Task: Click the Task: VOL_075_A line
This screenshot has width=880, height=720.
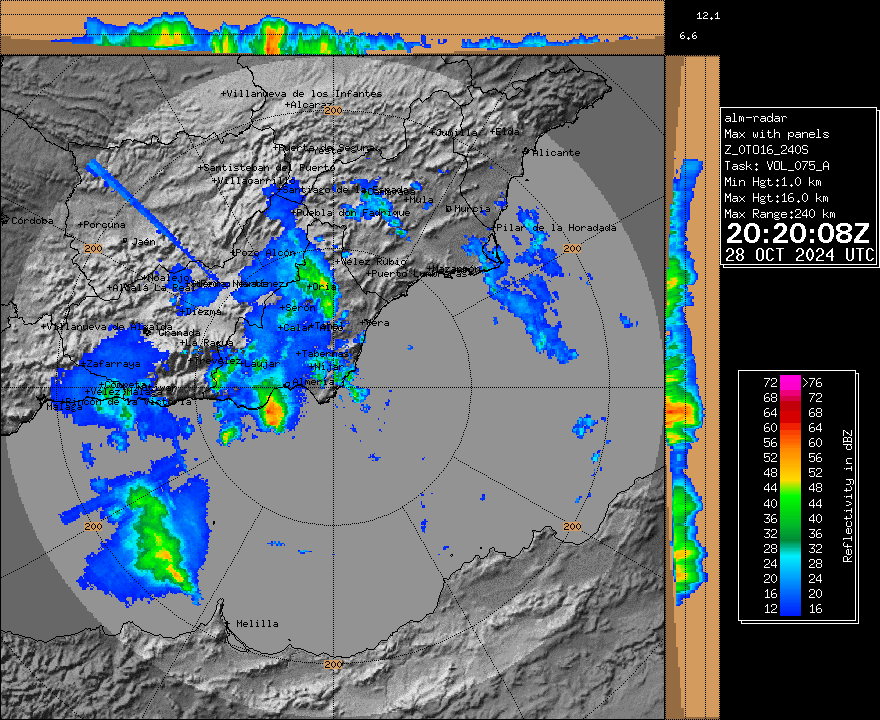Action: click(776, 166)
